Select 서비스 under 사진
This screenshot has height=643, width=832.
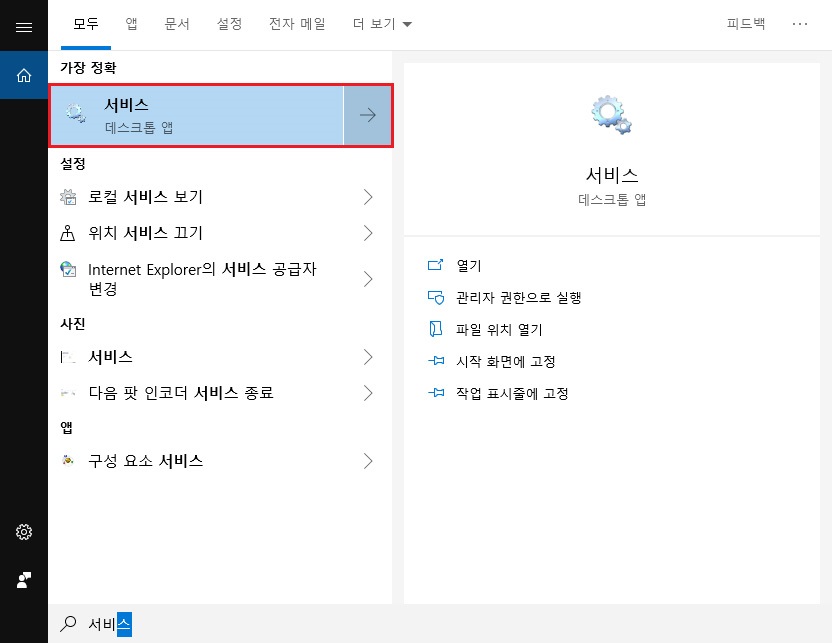pyautogui.click(x=220, y=357)
